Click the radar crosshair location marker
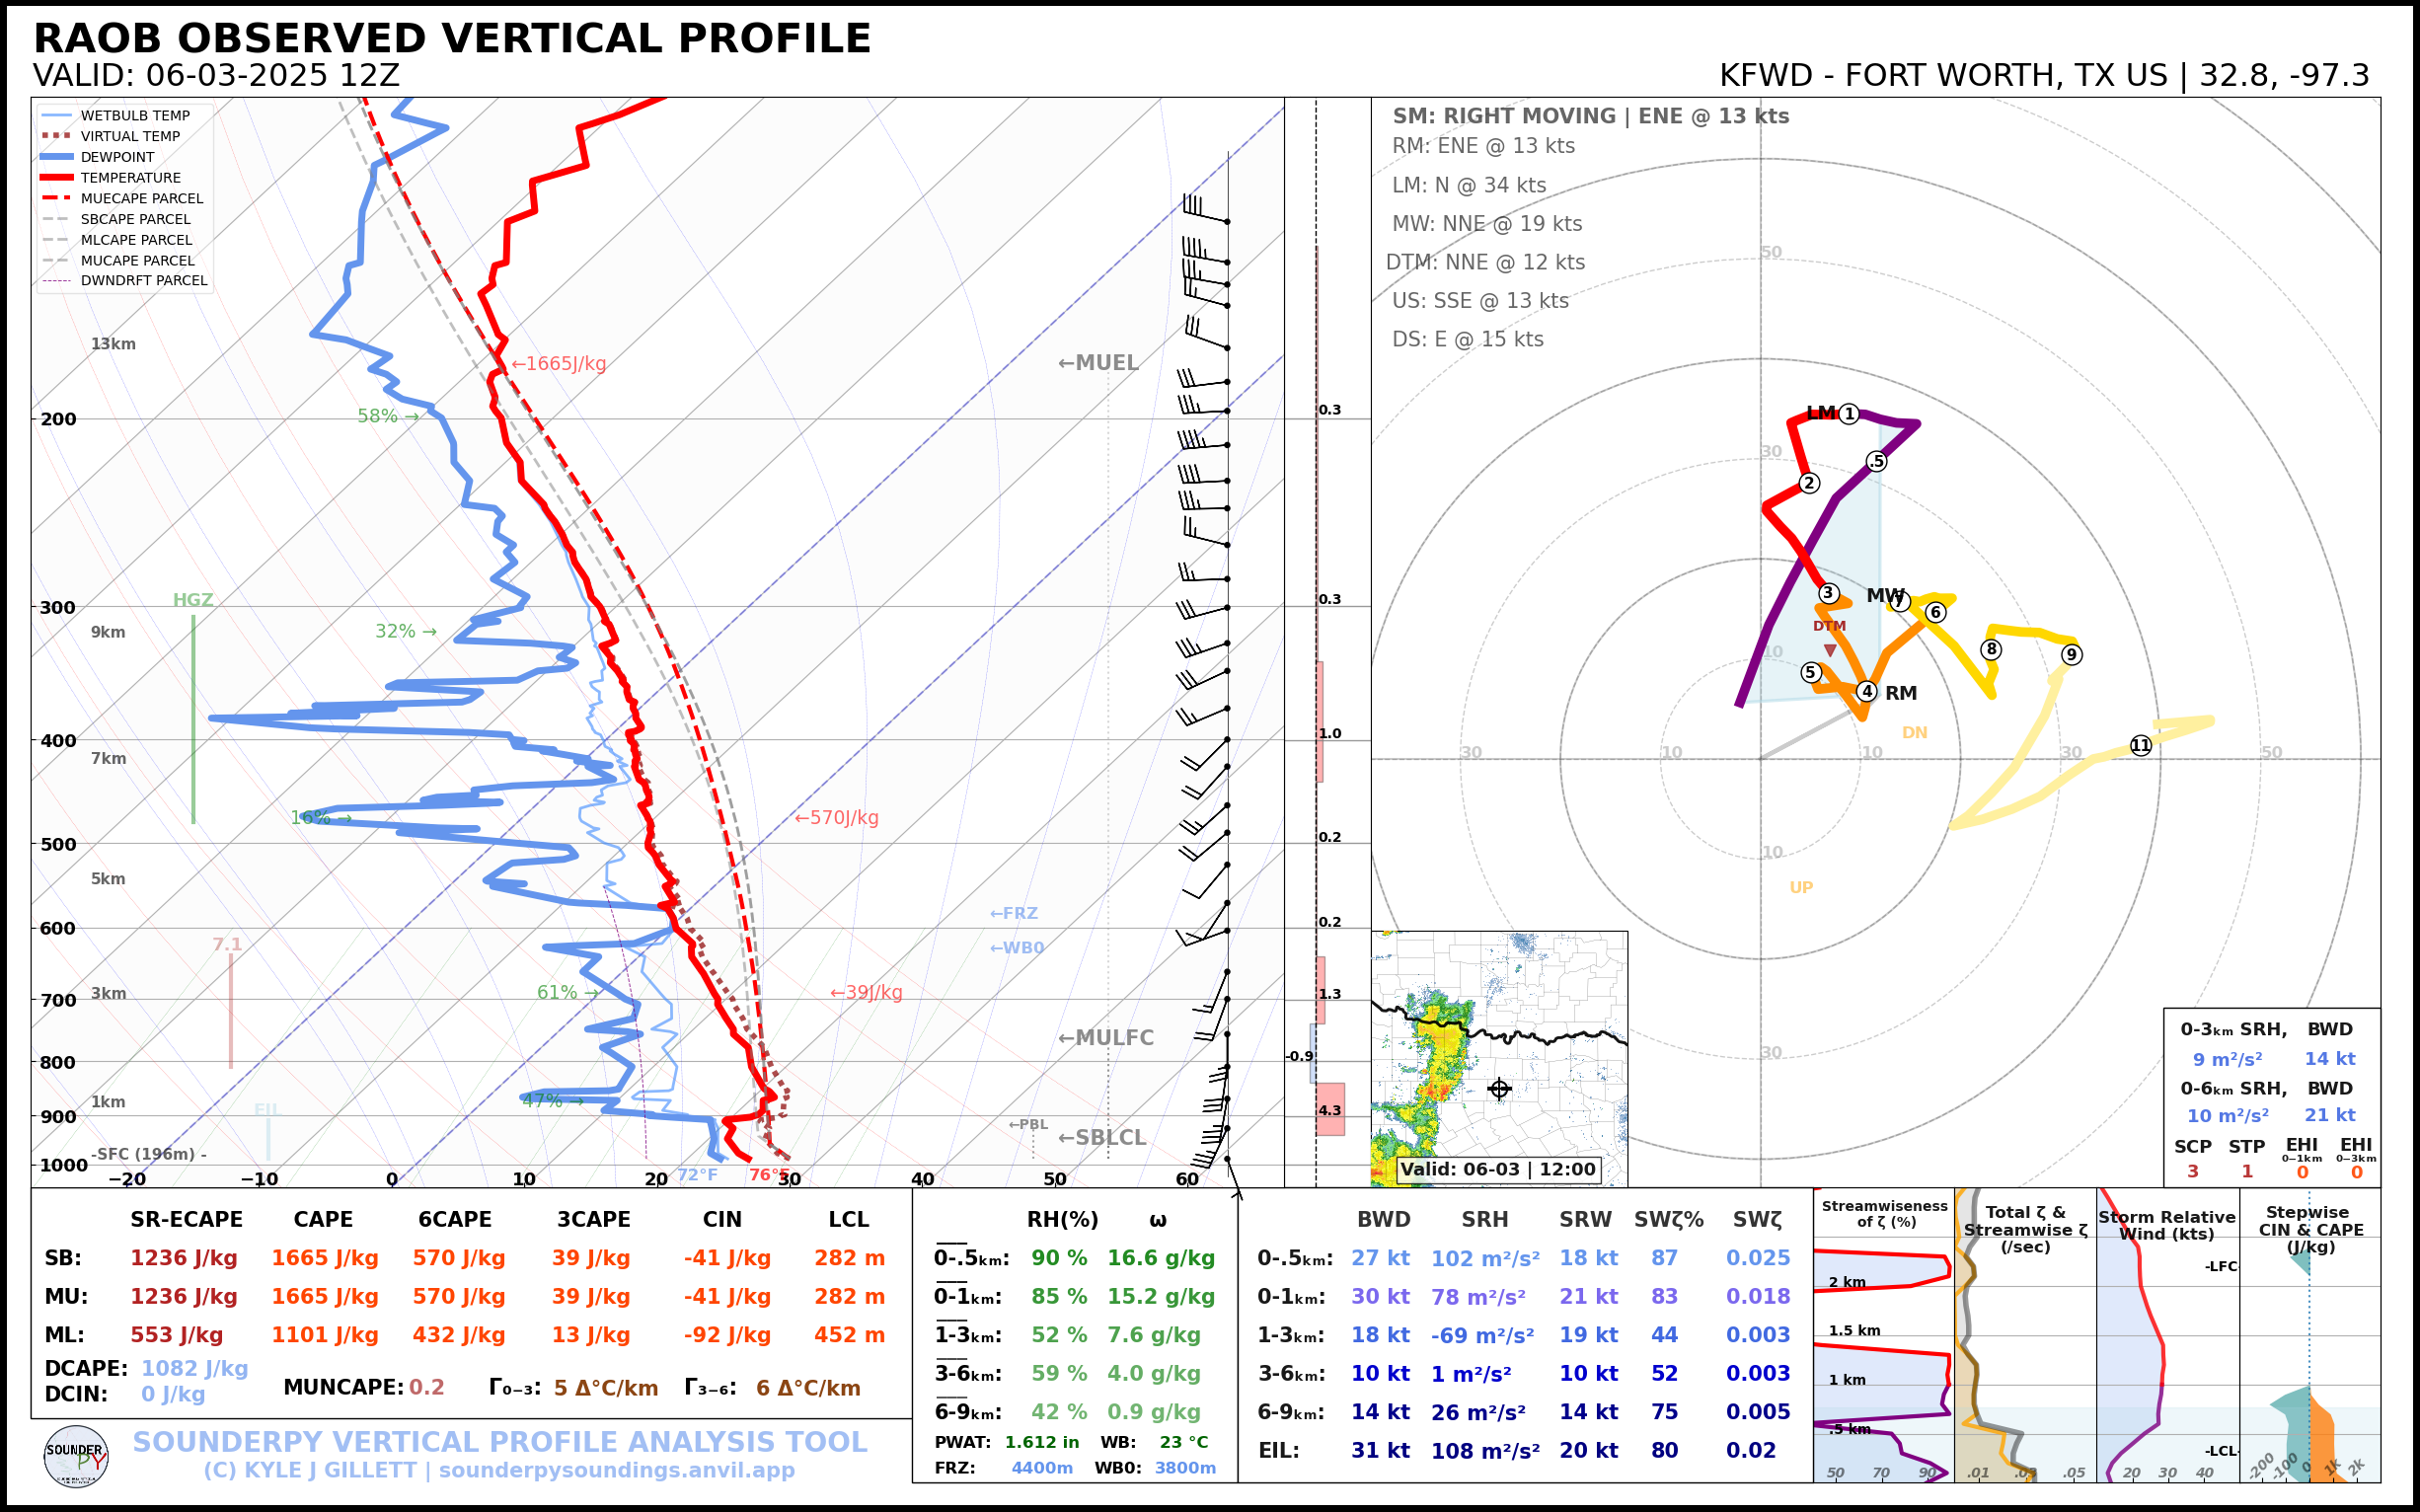The width and height of the screenshot is (2420, 1512). point(1498,1089)
